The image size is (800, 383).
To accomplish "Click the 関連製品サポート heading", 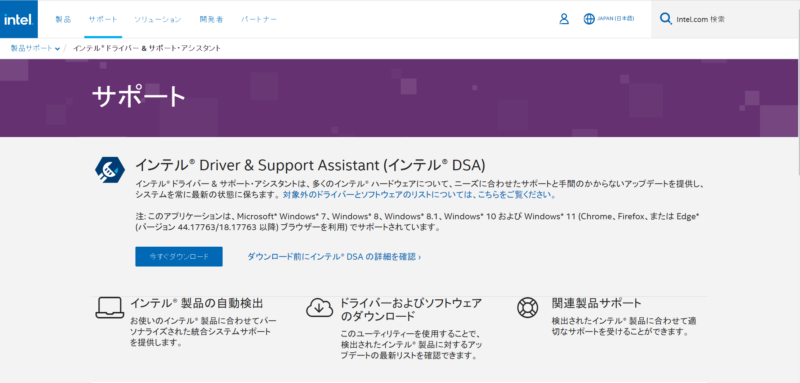I will pos(596,303).
